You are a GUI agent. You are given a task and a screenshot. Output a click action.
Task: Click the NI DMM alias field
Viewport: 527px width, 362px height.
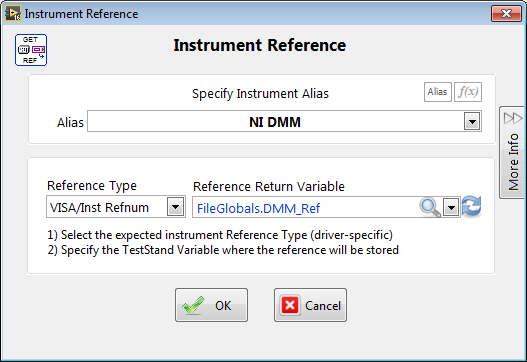click(284, 121)
